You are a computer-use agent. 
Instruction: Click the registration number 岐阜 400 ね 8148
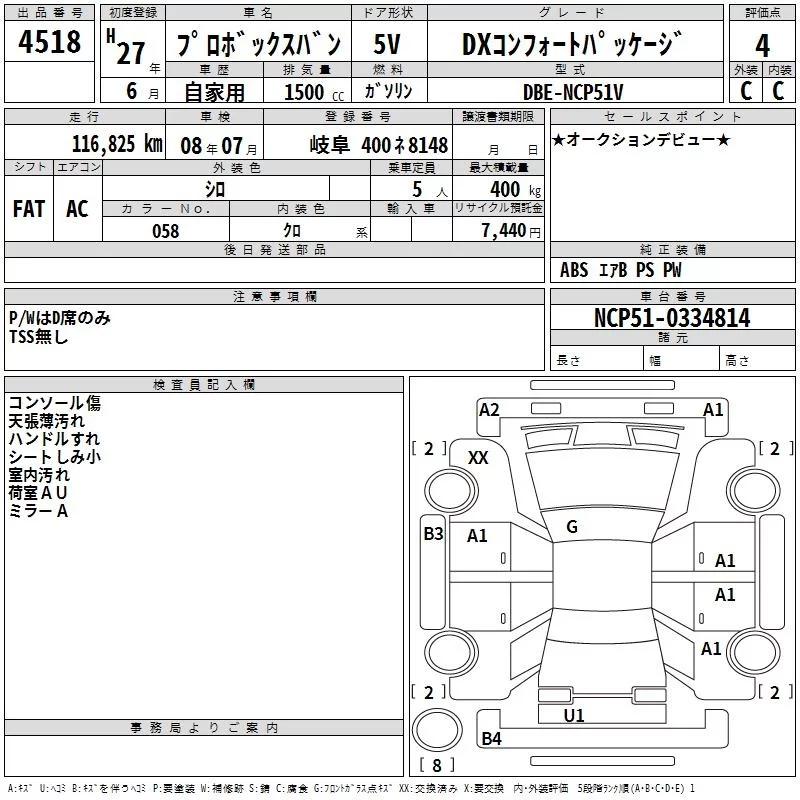tap(379, 145)
